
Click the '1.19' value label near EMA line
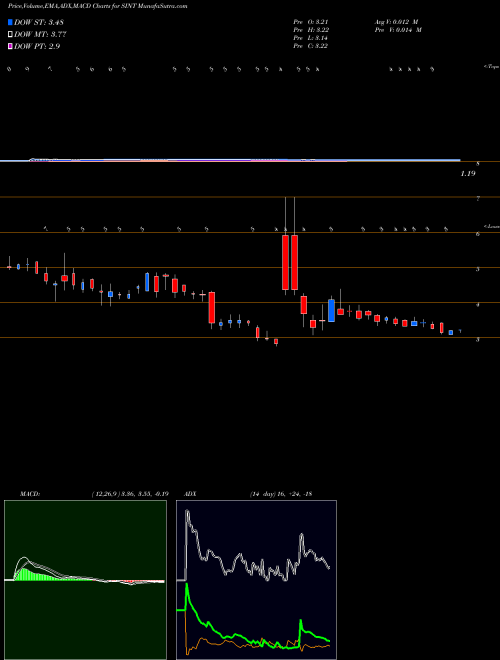tap(468, 173)
